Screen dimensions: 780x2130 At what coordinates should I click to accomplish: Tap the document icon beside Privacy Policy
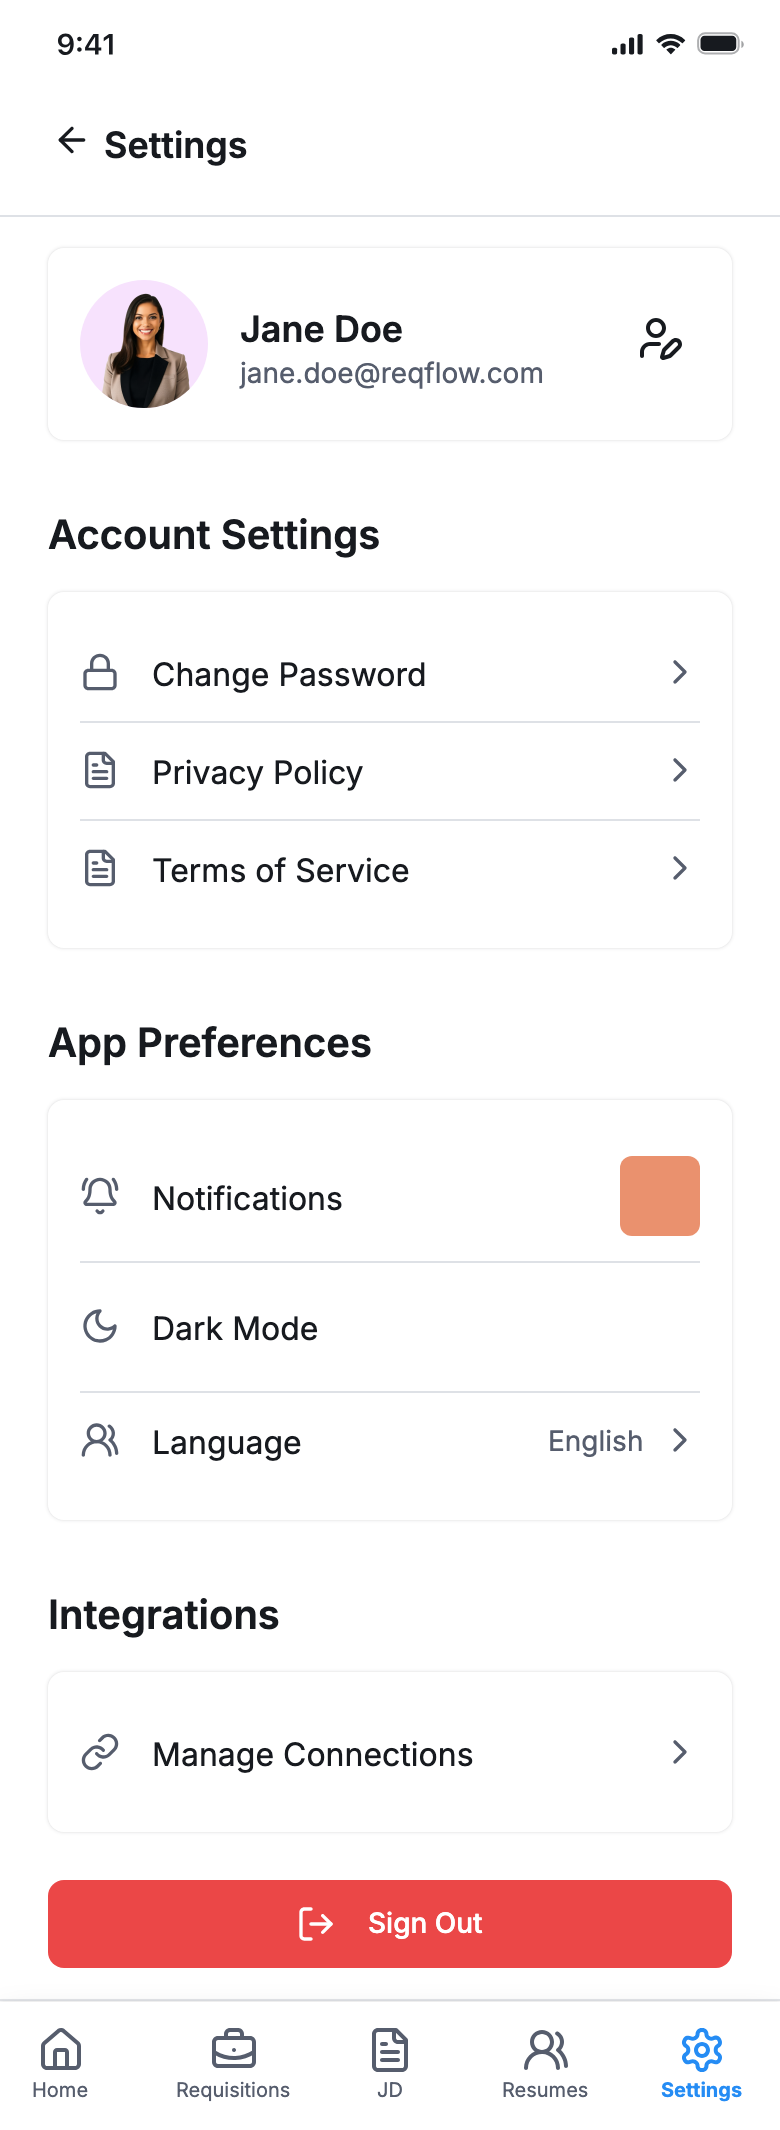(x=100, y=771)
